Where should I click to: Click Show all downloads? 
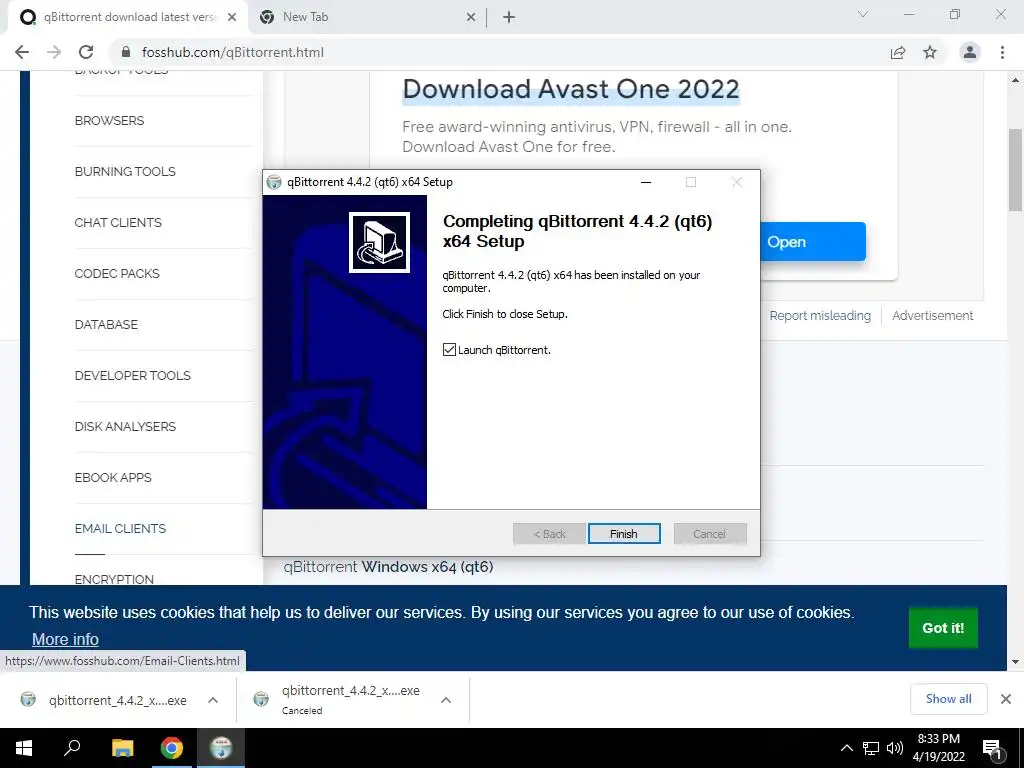[x=948, y=699]
